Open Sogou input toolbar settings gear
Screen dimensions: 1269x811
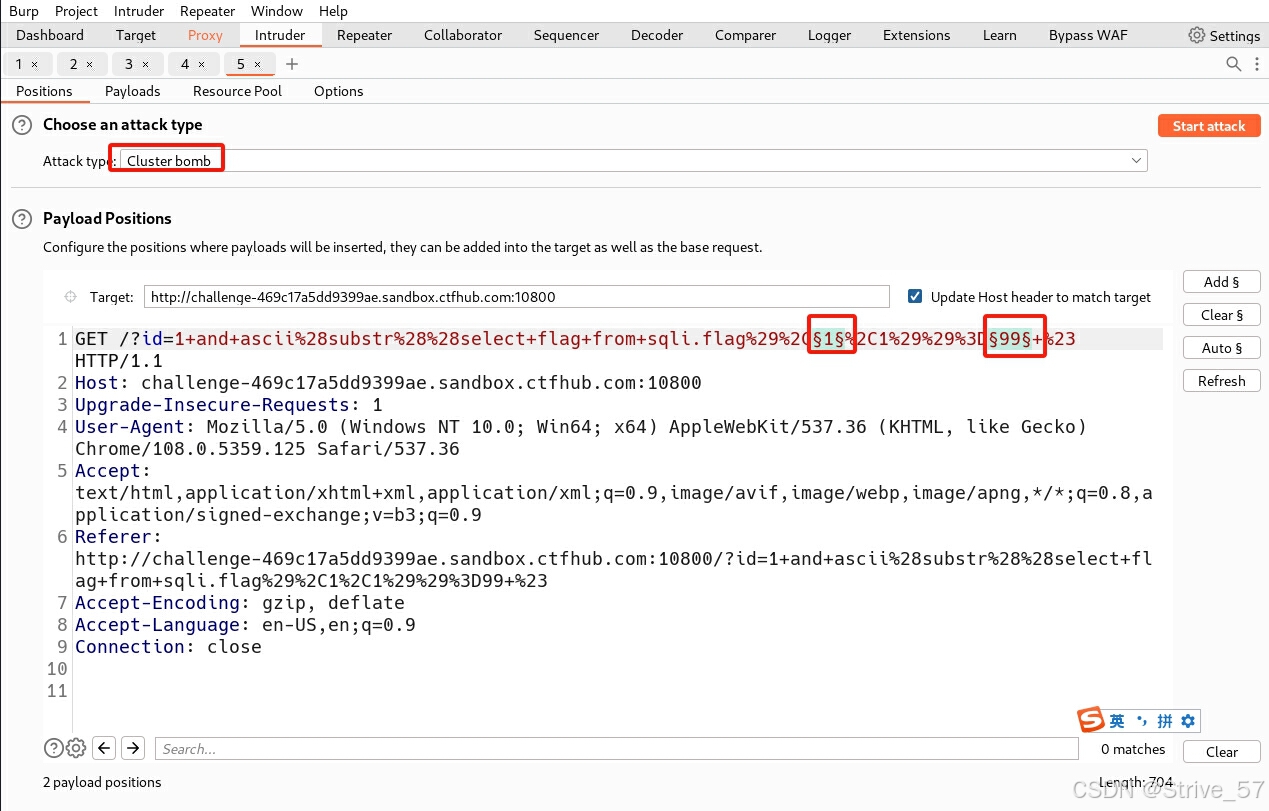(x=1188, y=721)
